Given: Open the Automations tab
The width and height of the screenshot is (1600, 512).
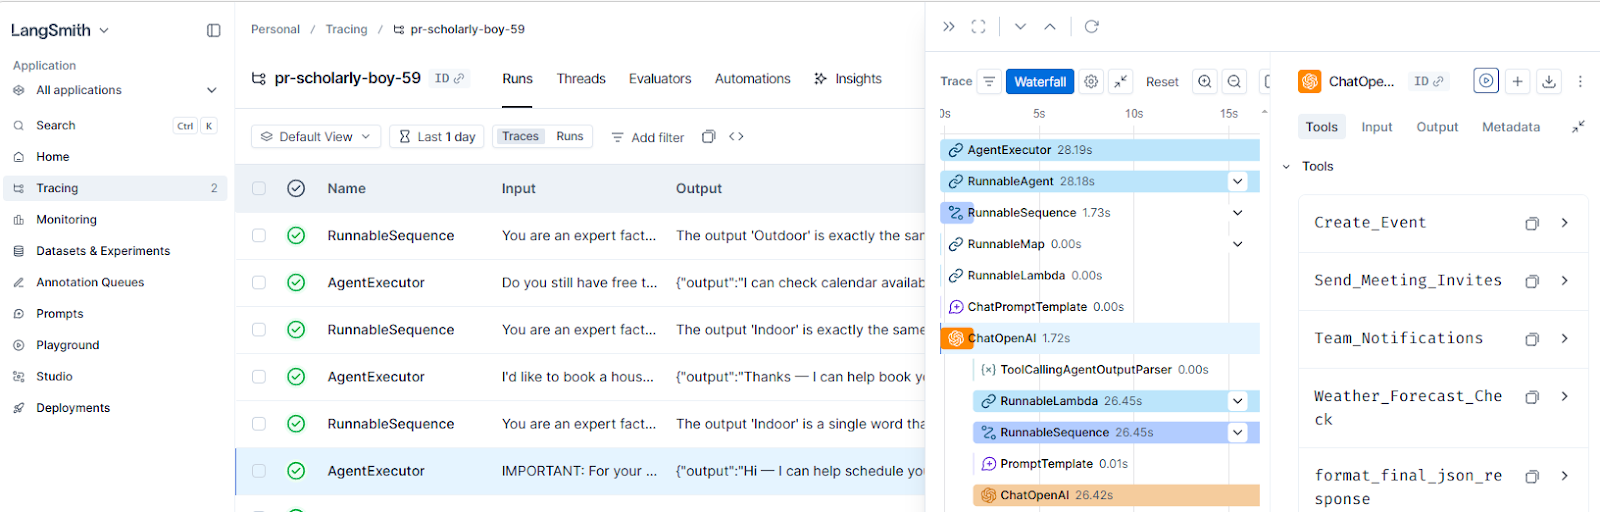Looking at the screenshot, I should pos(752,78).
